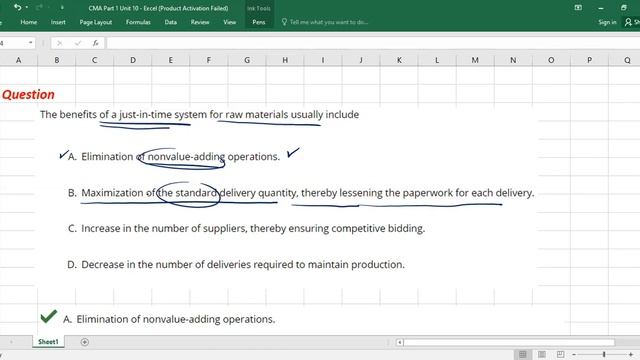Click the Tell me what you want to do box
The width and height of the screenshot is (640, 360).
(x=329, y=22)
